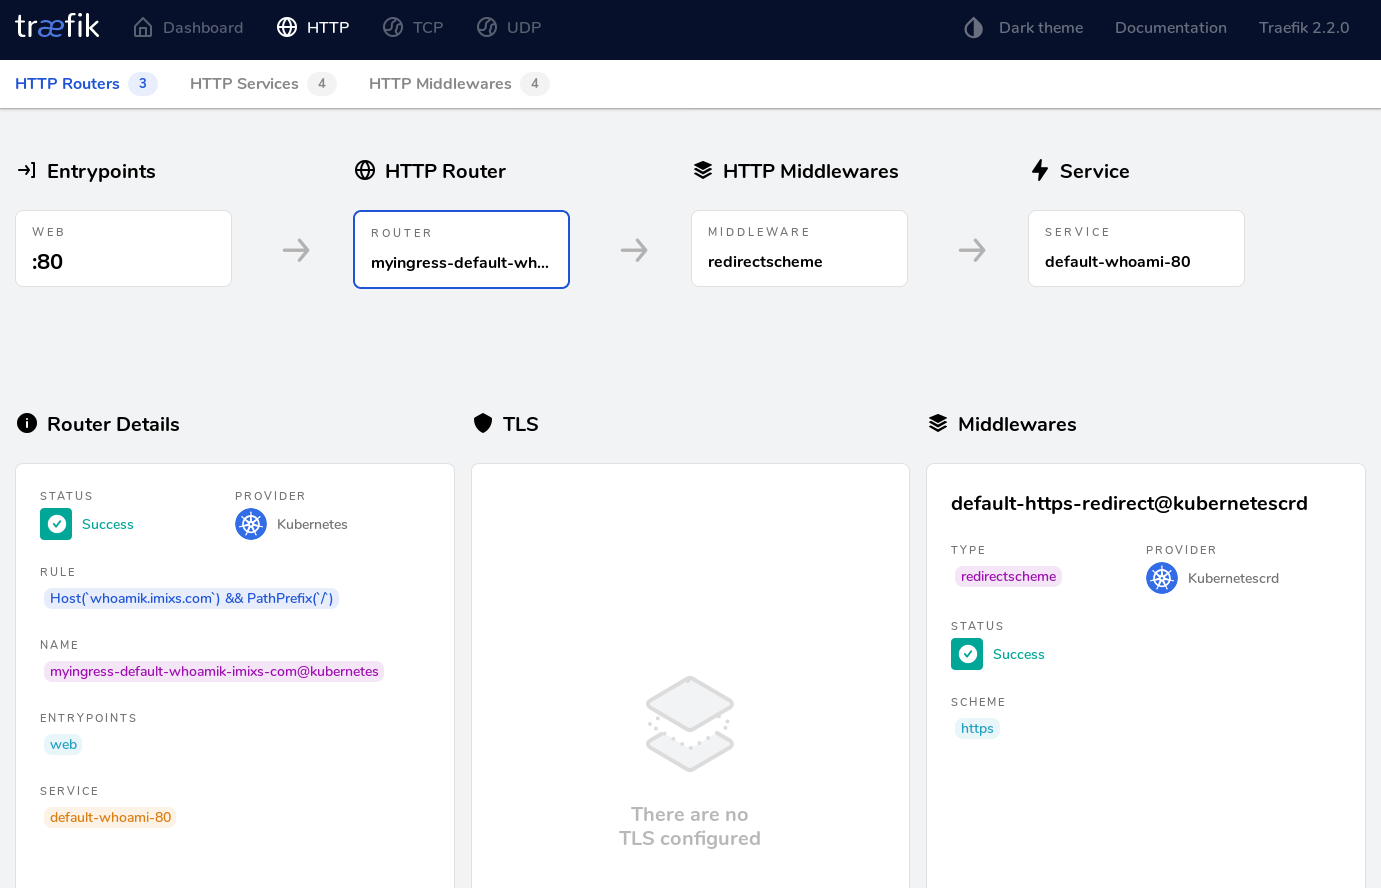Image resolution: width=1381 pixels, height=888 pixels.
Task: Click the default-https-redirect@kubernetescrd title
Action: point(1129,503)
